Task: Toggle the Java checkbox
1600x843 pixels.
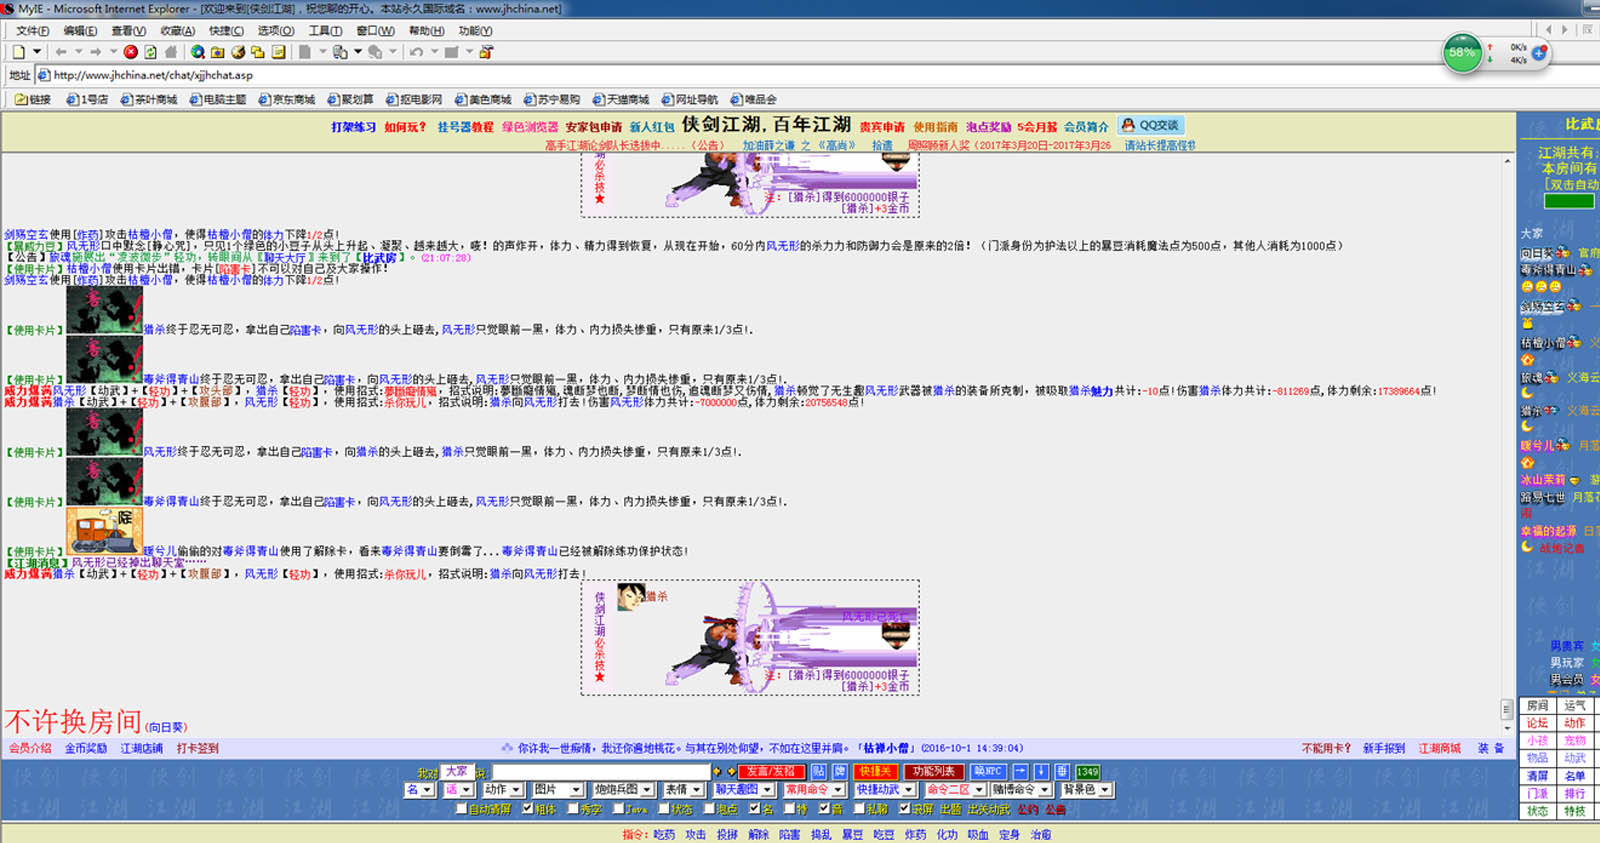Action: [618, 808]
